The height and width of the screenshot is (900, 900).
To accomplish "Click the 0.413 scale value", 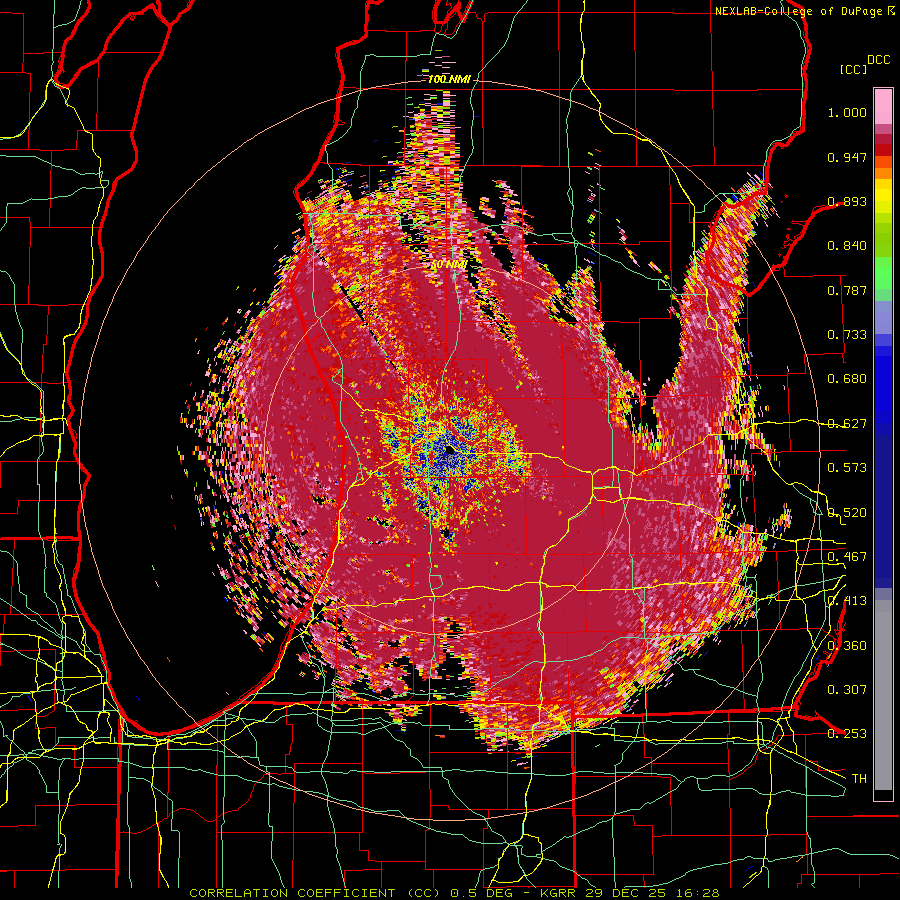I will [x=847, y=601].
